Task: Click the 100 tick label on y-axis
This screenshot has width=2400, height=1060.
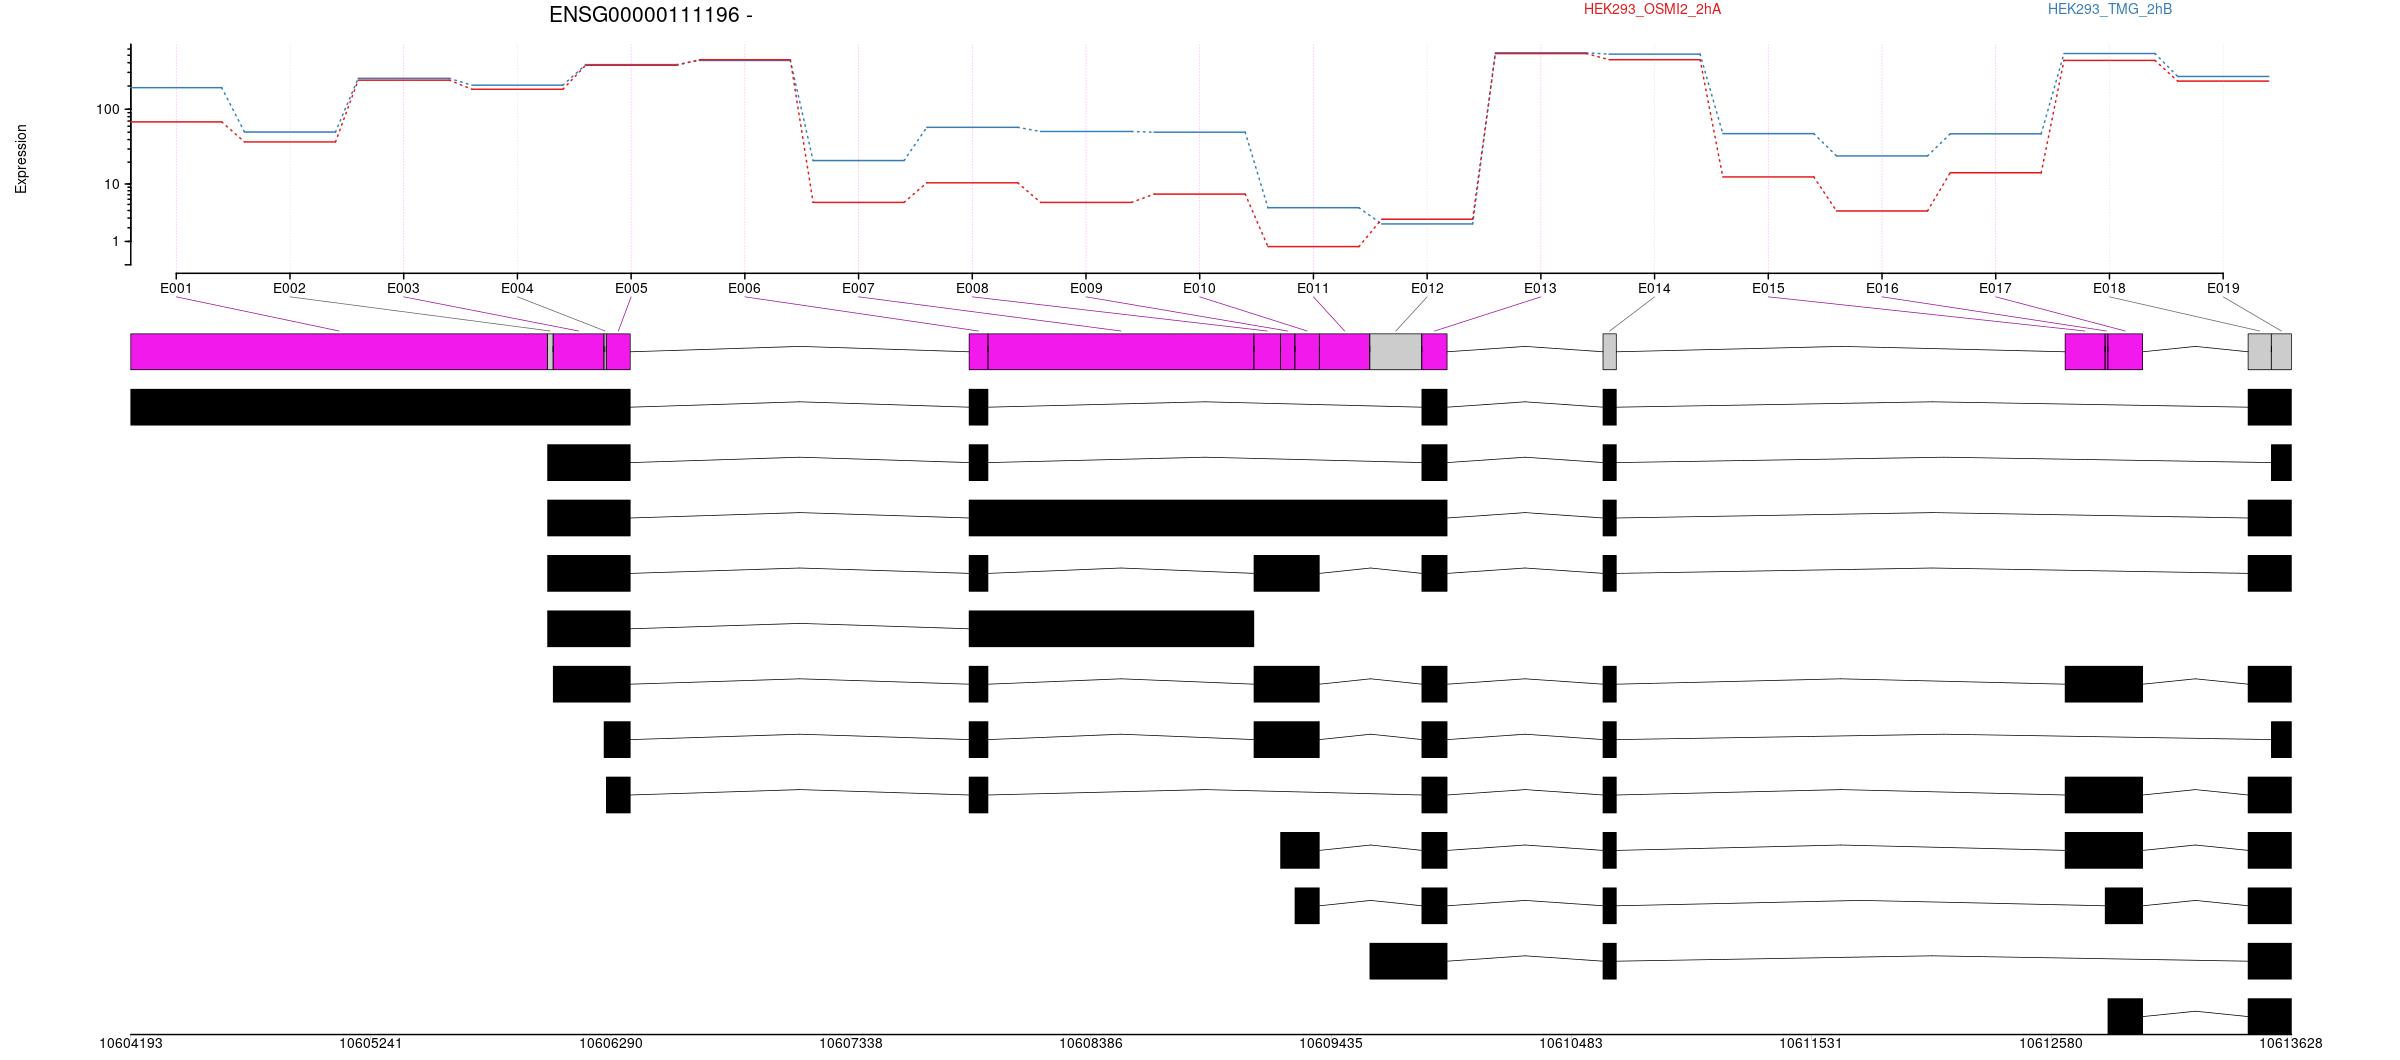Action: click(107, 109)
